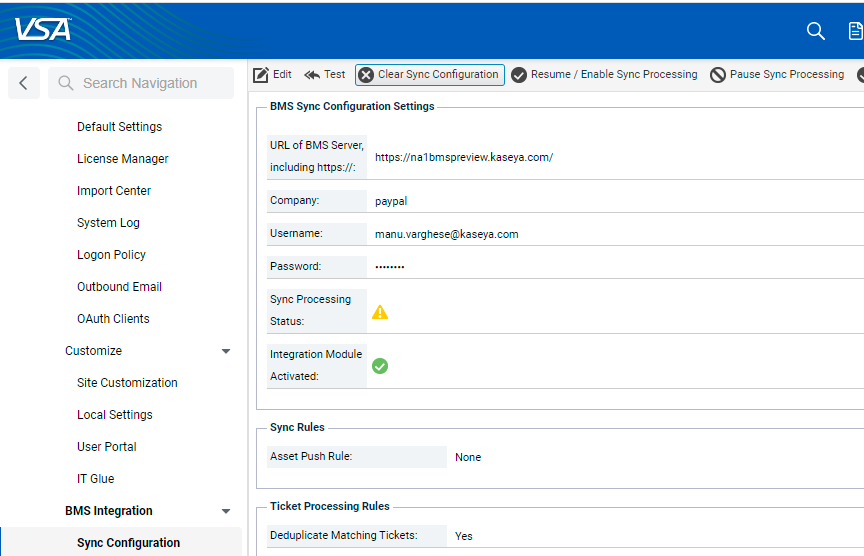Screen dimensions: 864x556
Task: Click Deduplicate Matching Tickets label
Action: coord(344,535)
